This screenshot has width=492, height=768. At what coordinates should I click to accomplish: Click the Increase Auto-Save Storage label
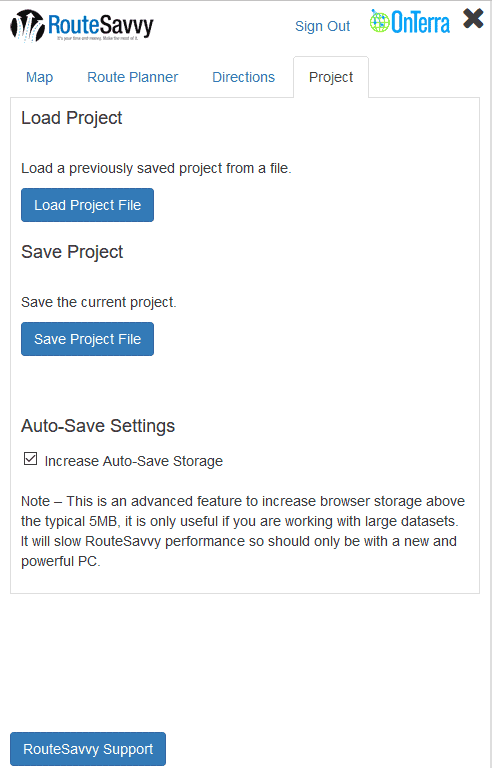(133, 461)
